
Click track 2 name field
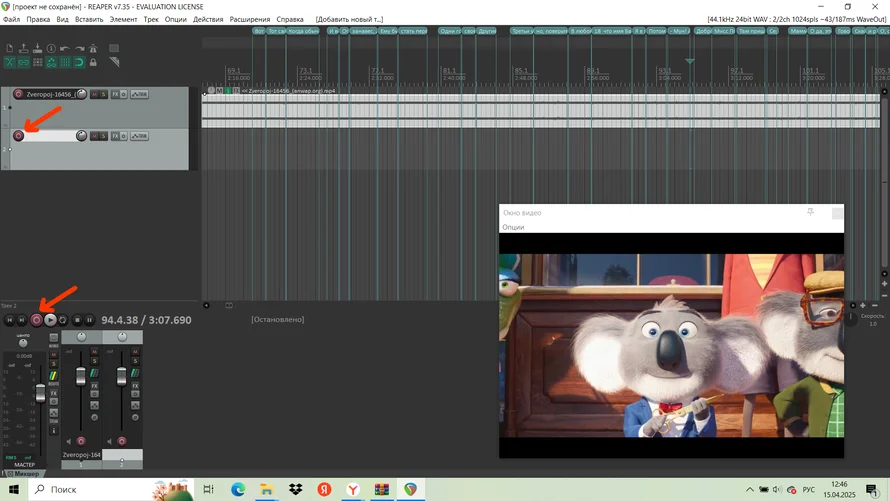(x=50, y=136)
